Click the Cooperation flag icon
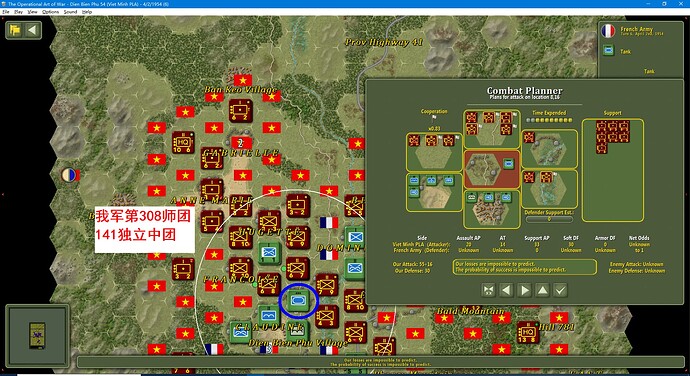 [434, 118]
